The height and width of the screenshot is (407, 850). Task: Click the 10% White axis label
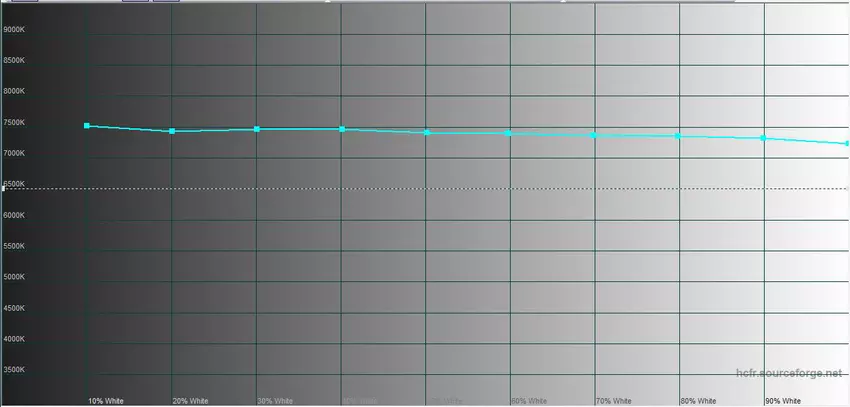pyautogui.click(x=106, y=400)
